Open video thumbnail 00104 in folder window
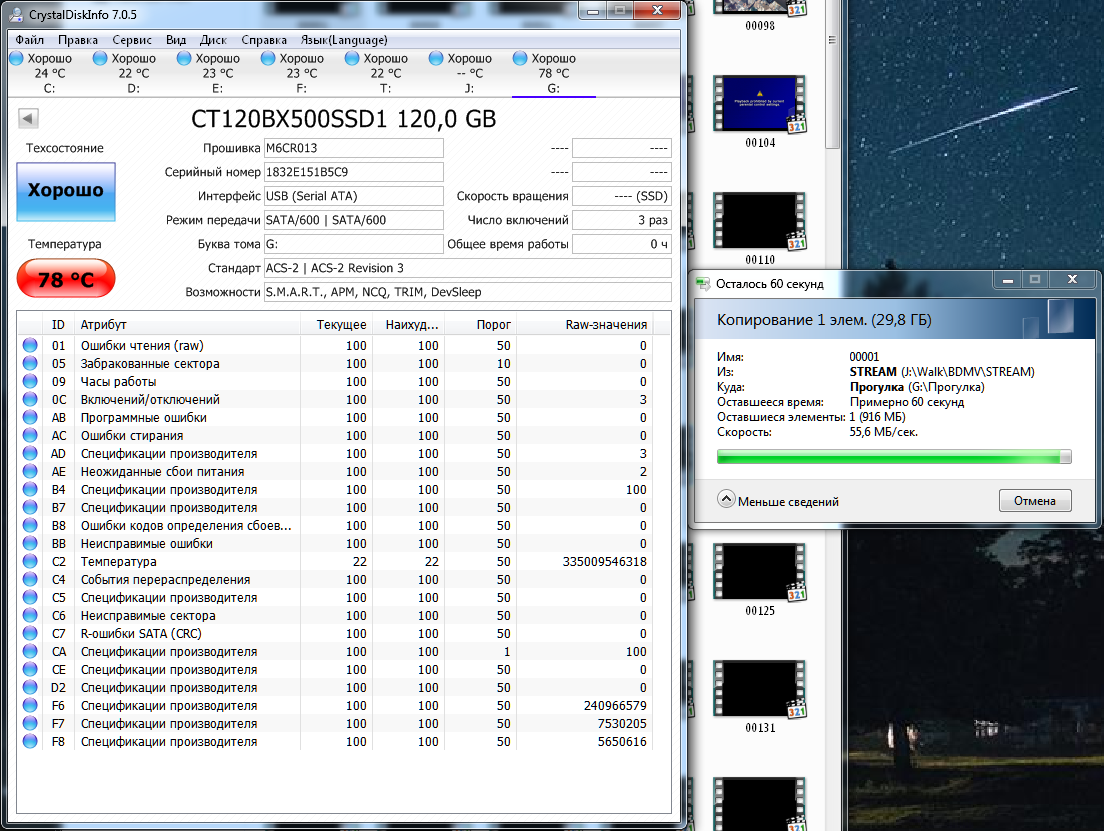 (760, 105)
